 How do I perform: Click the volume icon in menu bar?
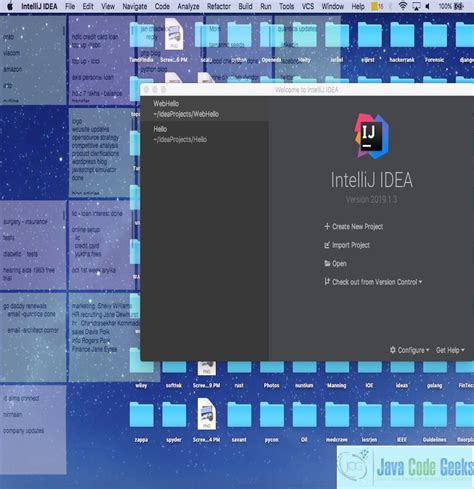428,6
